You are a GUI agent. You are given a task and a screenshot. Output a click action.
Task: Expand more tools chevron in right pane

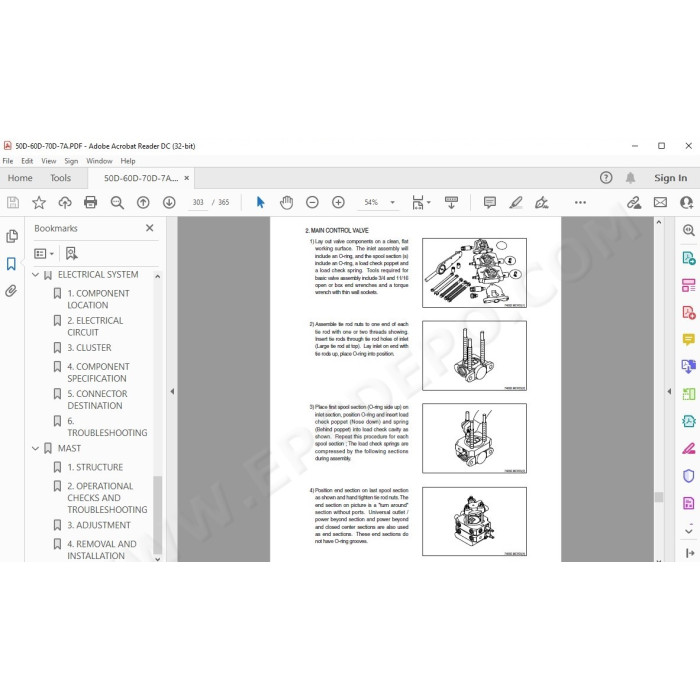click(689, 531)
